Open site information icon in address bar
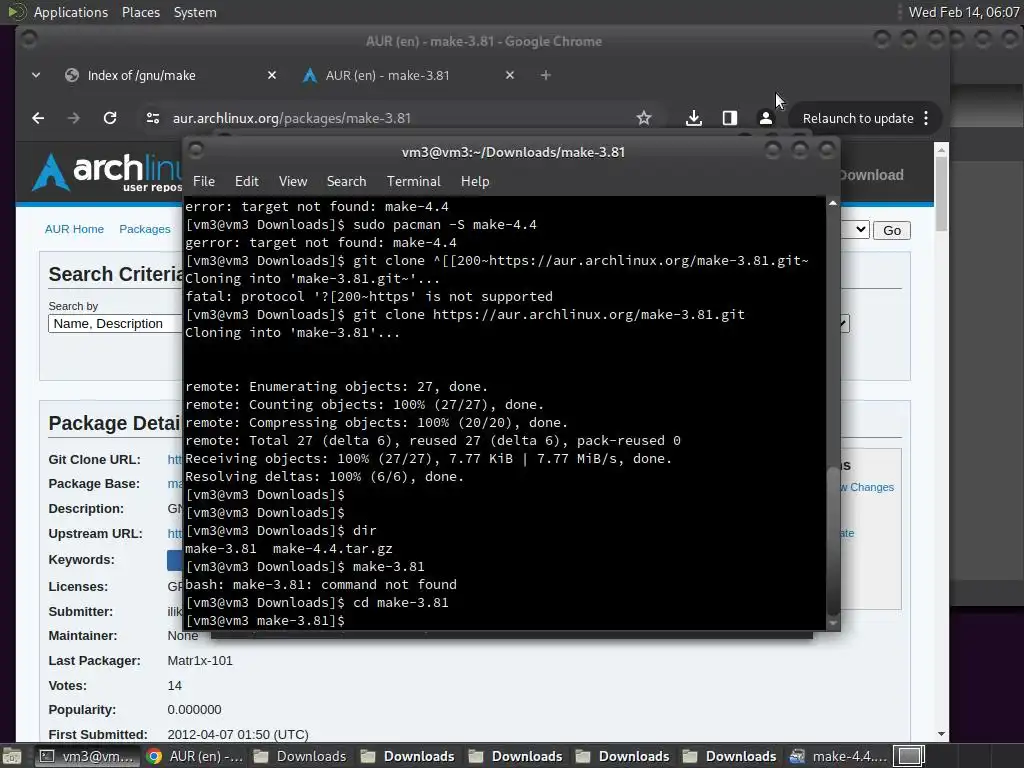The image size is (1024, 768). pyautogui.click(x=153, y=118)
